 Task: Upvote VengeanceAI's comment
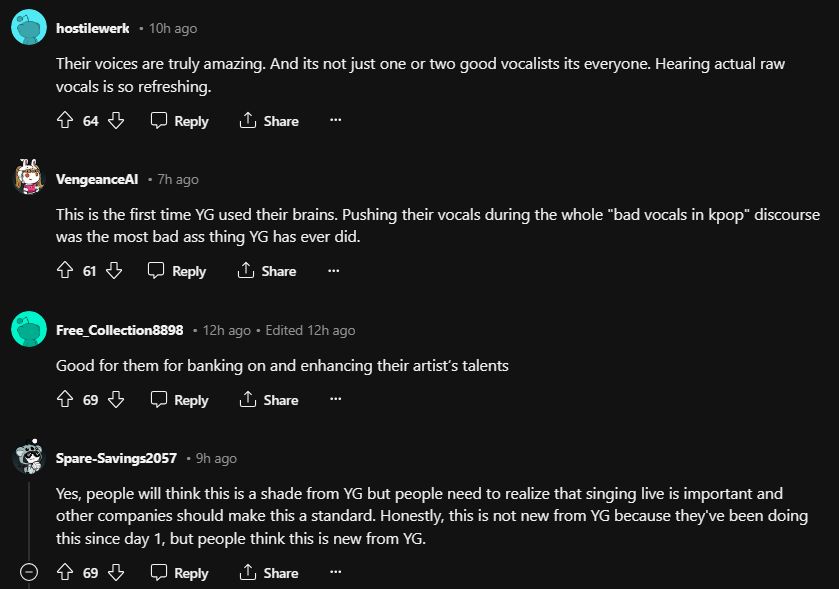click(x=66, y=271)
